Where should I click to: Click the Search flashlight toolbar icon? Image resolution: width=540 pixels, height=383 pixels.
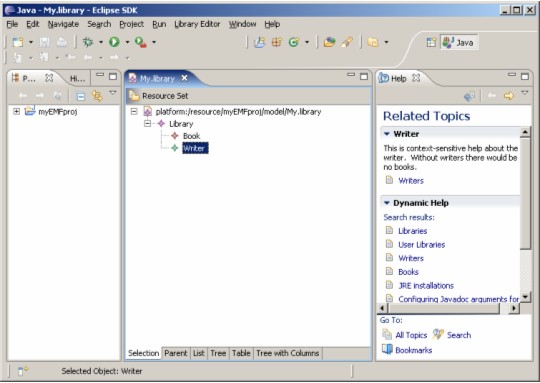click(347, 42)
